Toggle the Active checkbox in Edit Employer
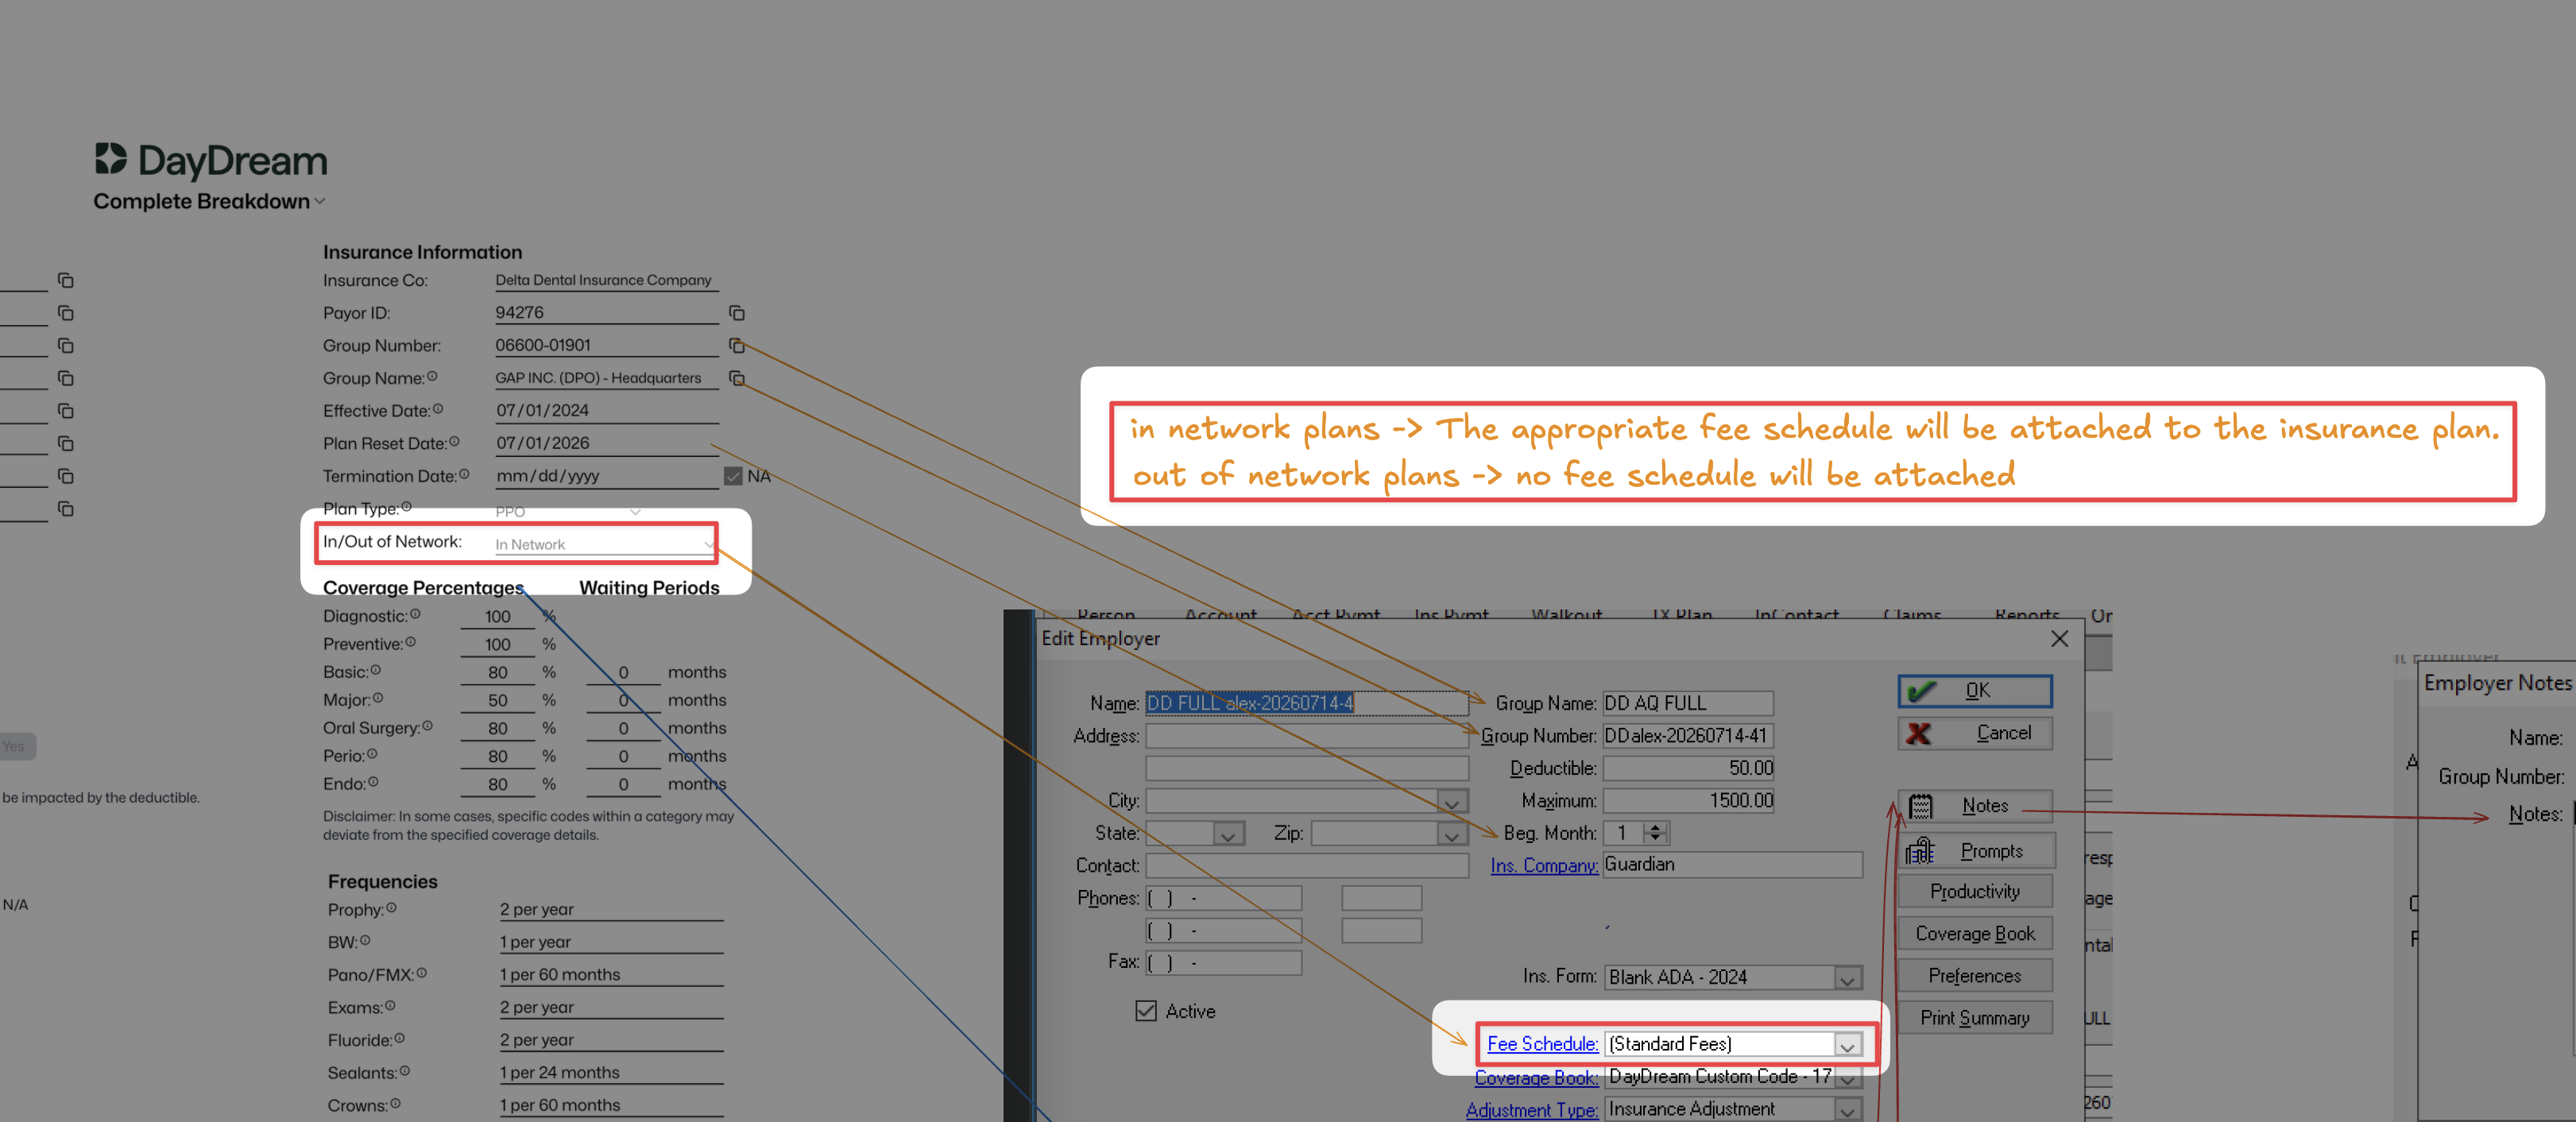Viewport: 2576px width, 1122px height. [1146, 1011]
